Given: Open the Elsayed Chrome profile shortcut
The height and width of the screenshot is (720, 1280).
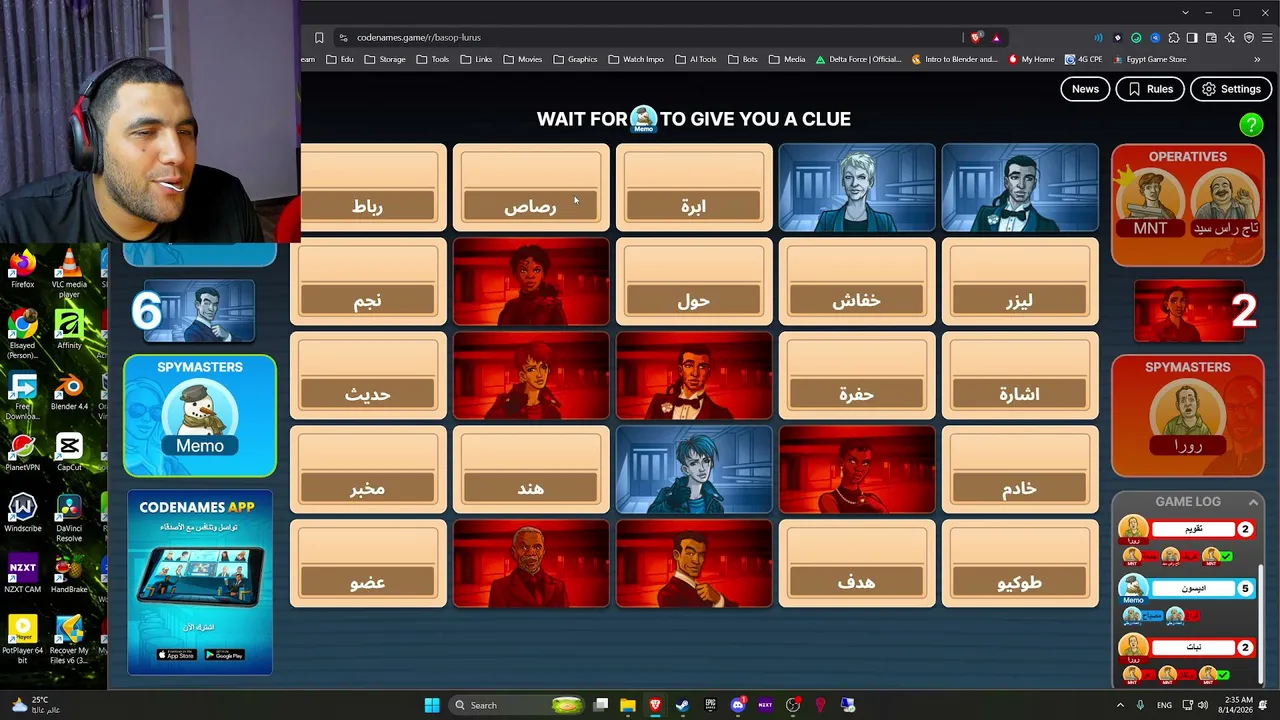Looking at the screenshot, I should click(x=22, y=334).
